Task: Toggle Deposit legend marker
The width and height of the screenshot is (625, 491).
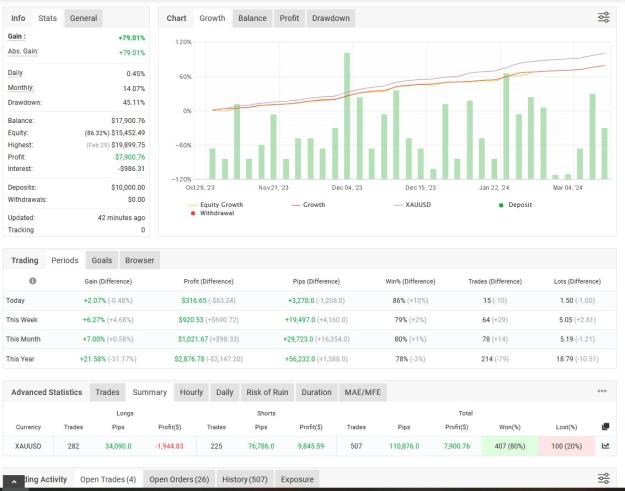Action: 515,205
